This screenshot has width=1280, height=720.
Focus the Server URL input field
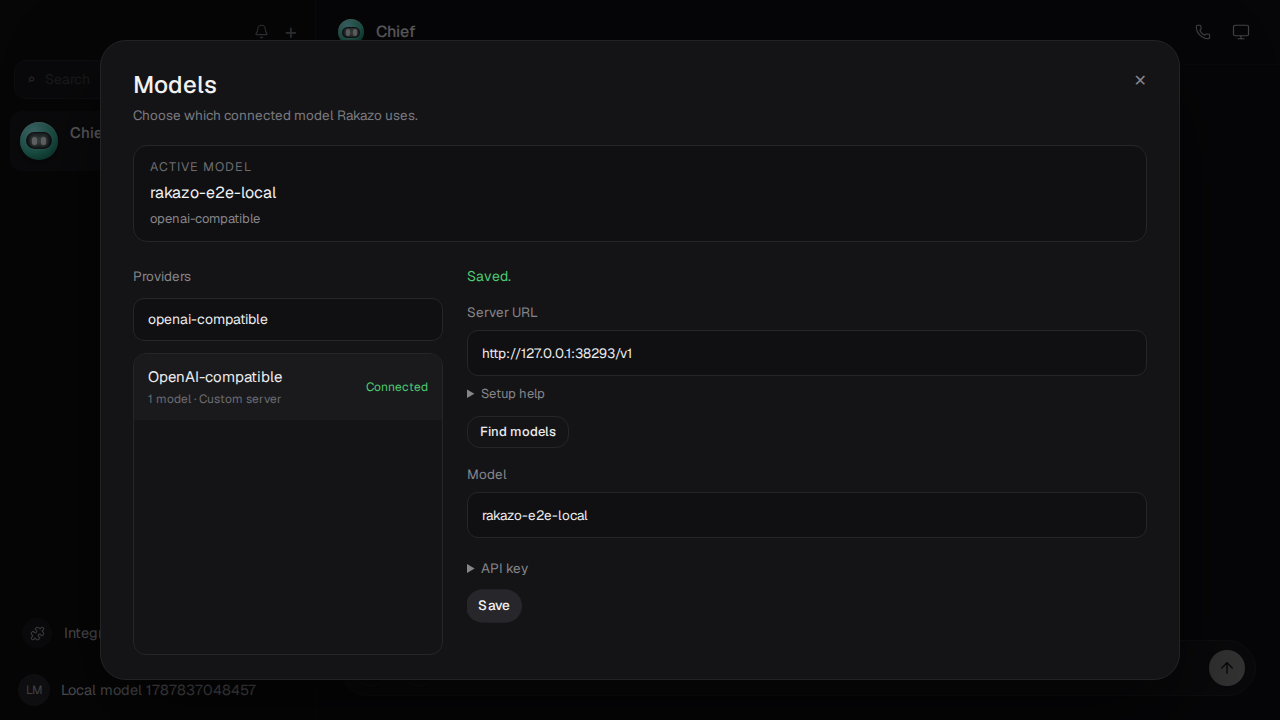[x=806, y=353]
